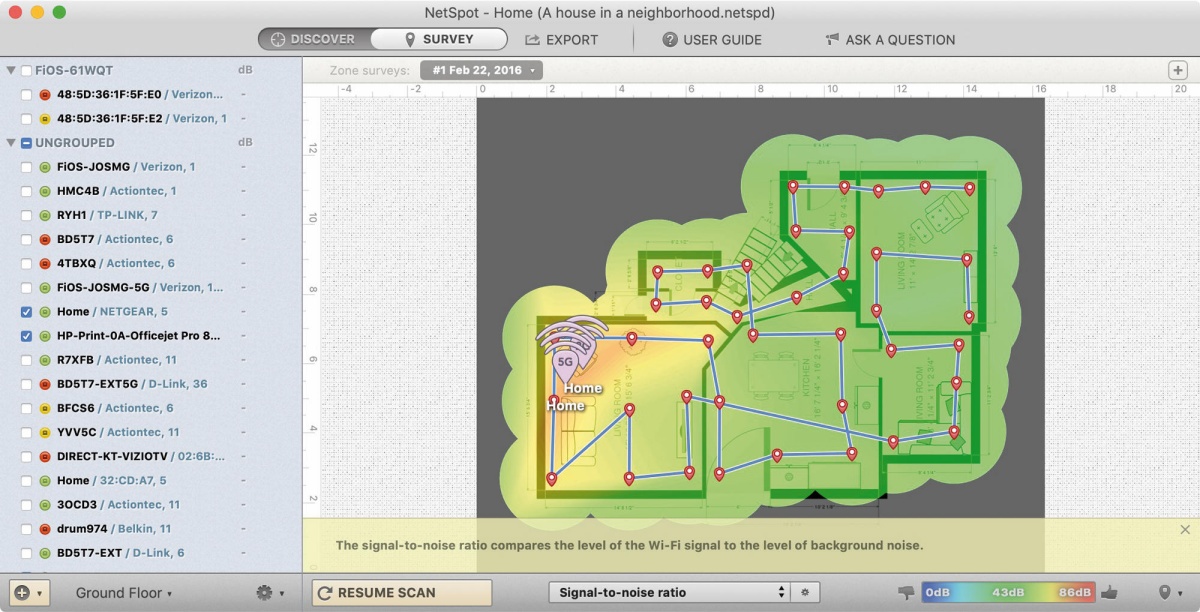Click the EXPORT button
The height and width of the screenshot is (612, 1200).
pos(561,40)
